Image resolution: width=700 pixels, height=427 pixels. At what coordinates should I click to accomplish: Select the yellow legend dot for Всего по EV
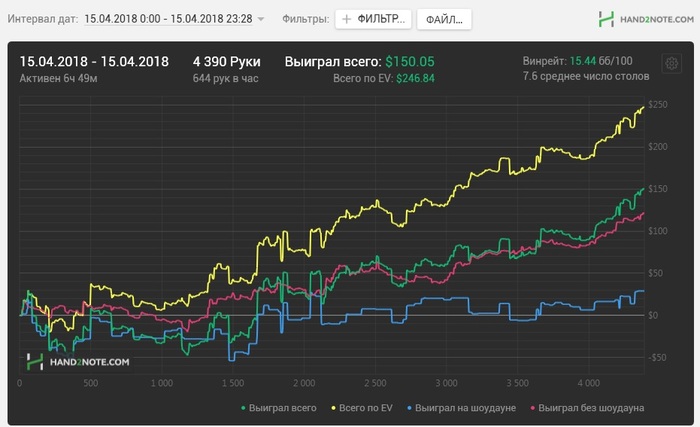point(333,408)
